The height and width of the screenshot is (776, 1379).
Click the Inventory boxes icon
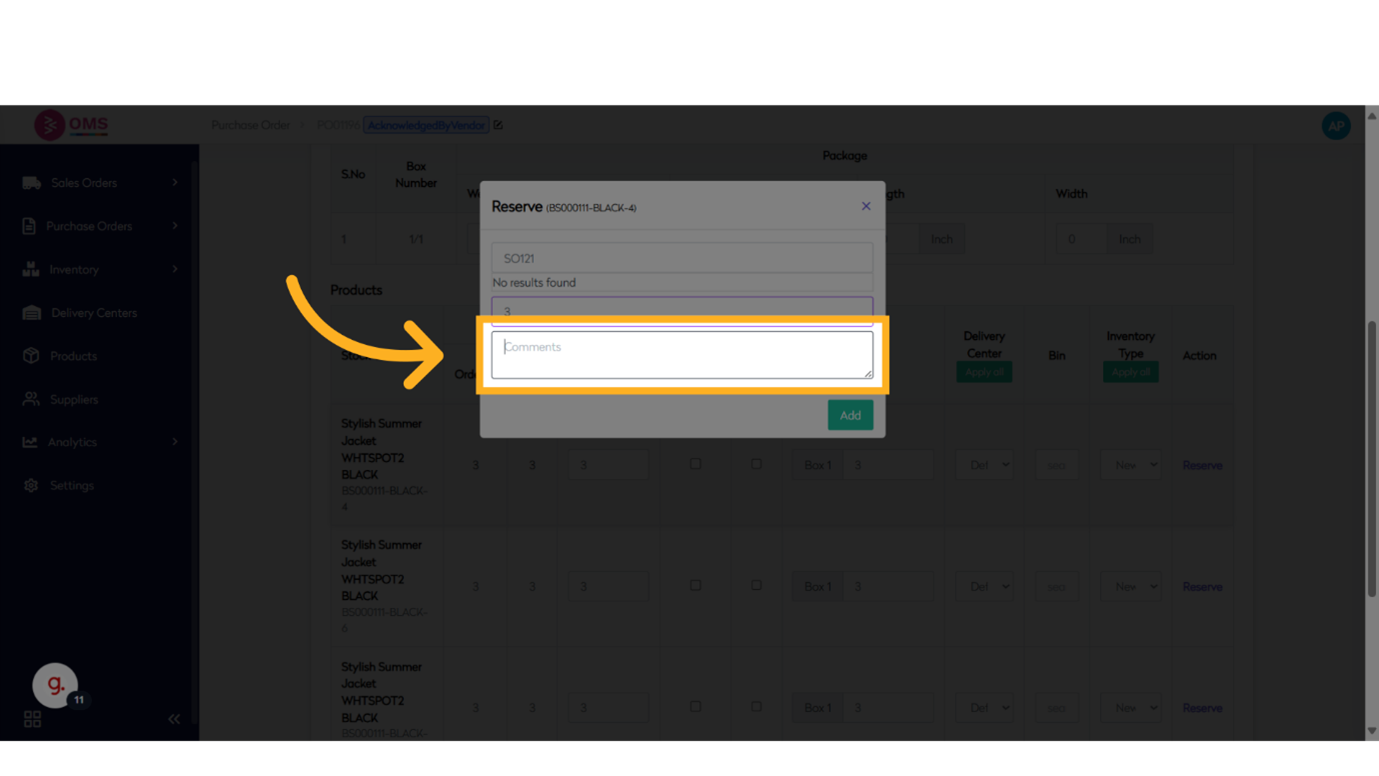tap(31, 269)
